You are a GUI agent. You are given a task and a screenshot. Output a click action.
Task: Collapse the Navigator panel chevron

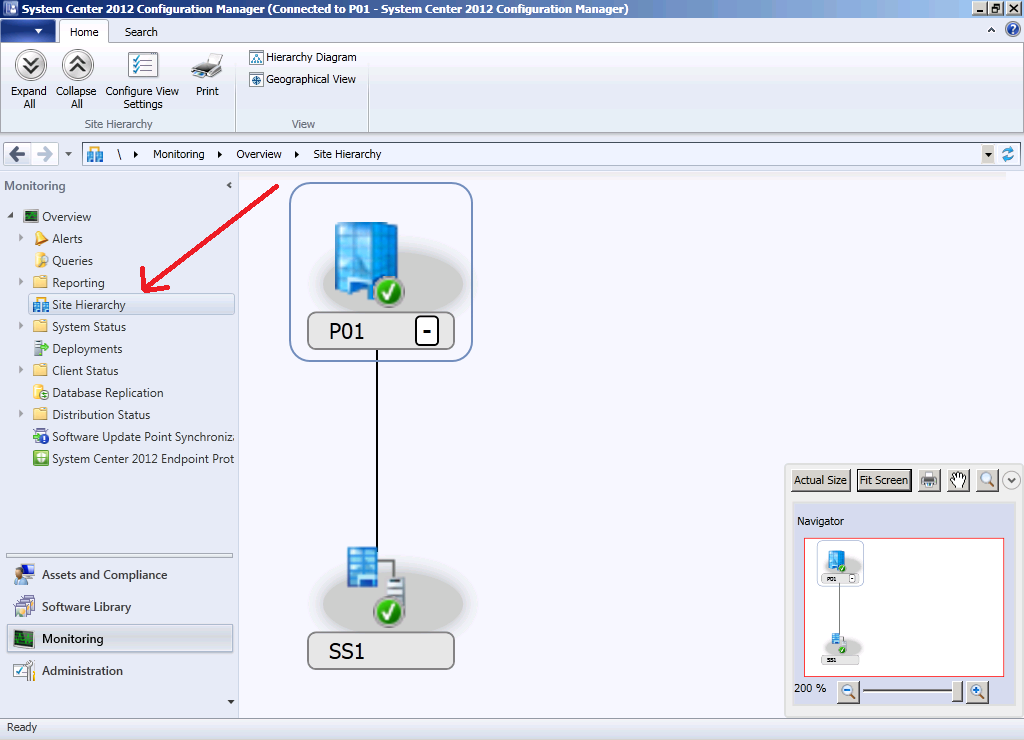pyautogui.click(x=1011, y=481)
